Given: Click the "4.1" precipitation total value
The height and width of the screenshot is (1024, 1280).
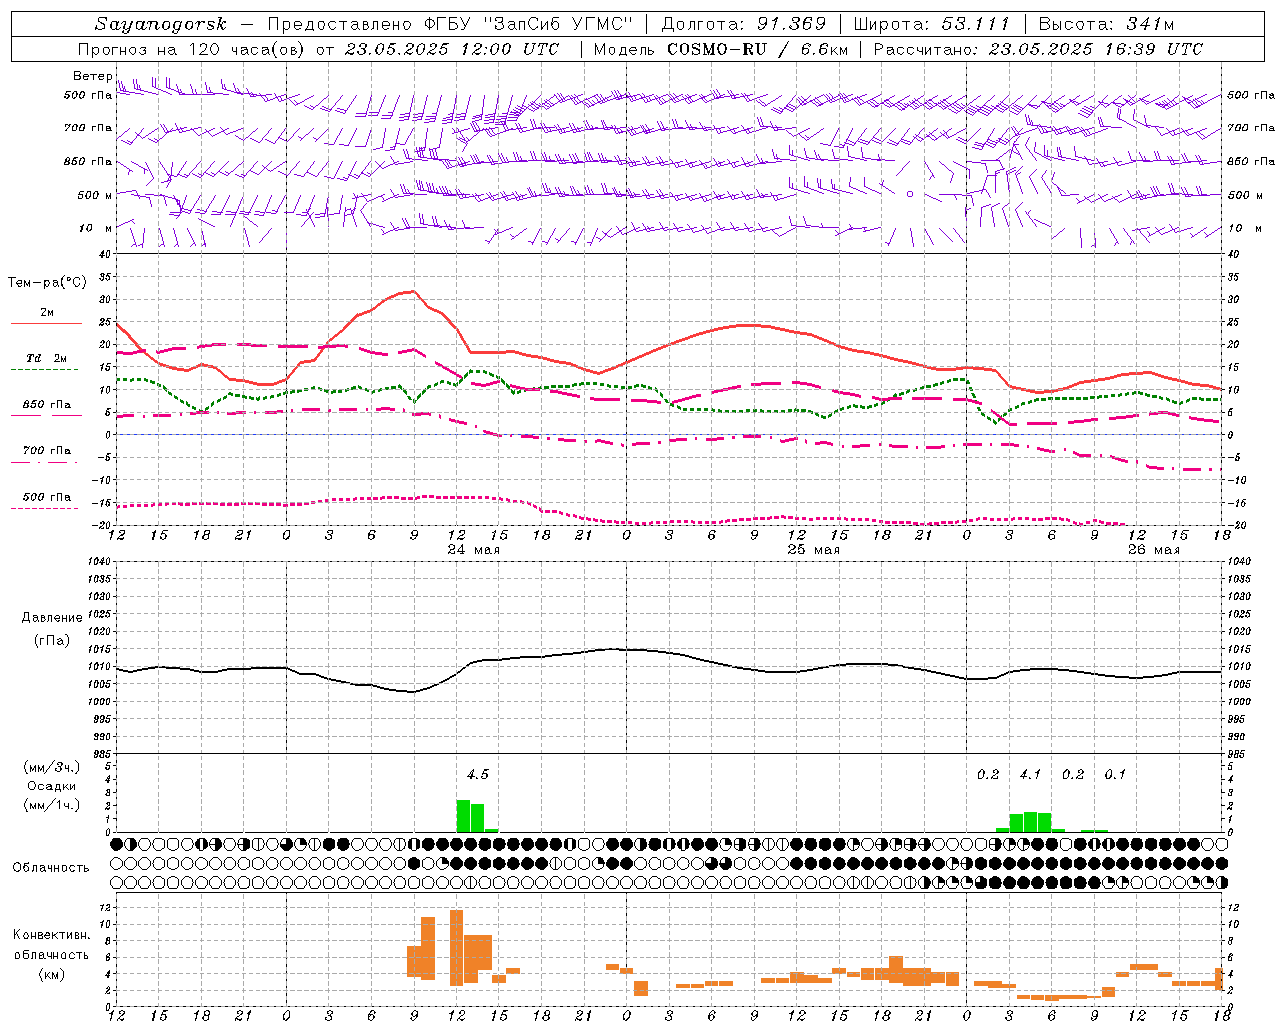Looking at the screenshot, I should coord(1030,774).
